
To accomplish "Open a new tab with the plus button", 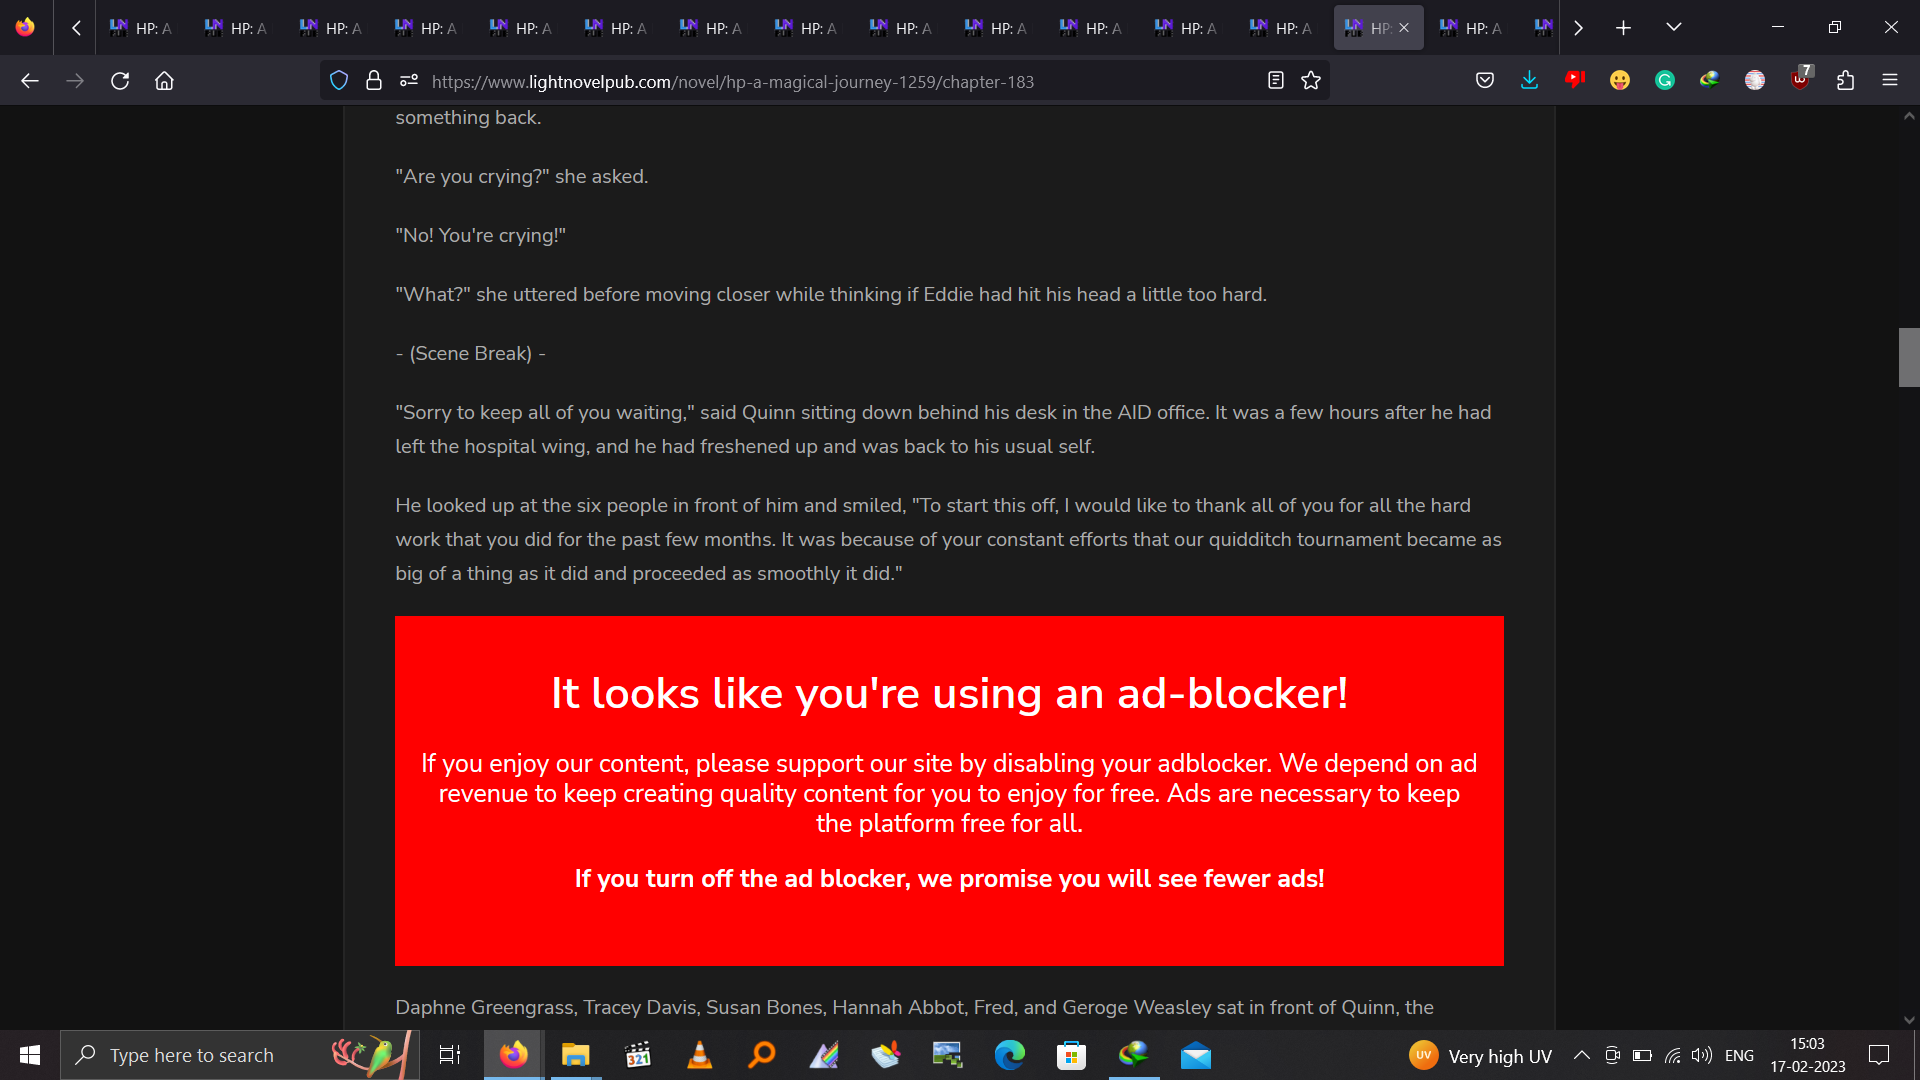I will point(1623,28).
